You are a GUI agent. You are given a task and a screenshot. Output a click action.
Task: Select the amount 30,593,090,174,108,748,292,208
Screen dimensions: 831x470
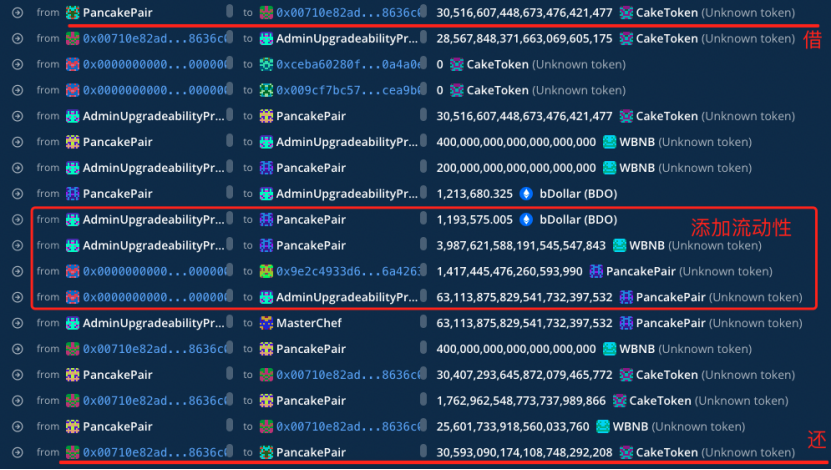[x=524, y=453]
